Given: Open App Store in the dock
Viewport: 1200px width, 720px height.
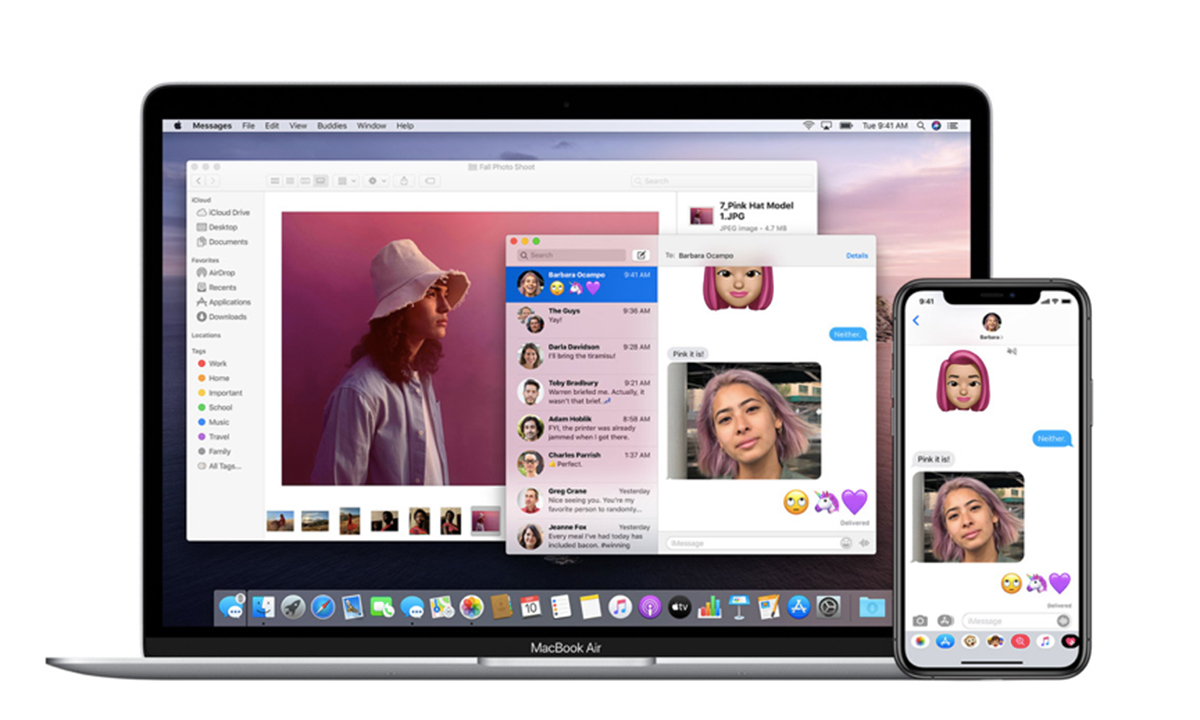Looking at the screenshot, I should 799,606.
